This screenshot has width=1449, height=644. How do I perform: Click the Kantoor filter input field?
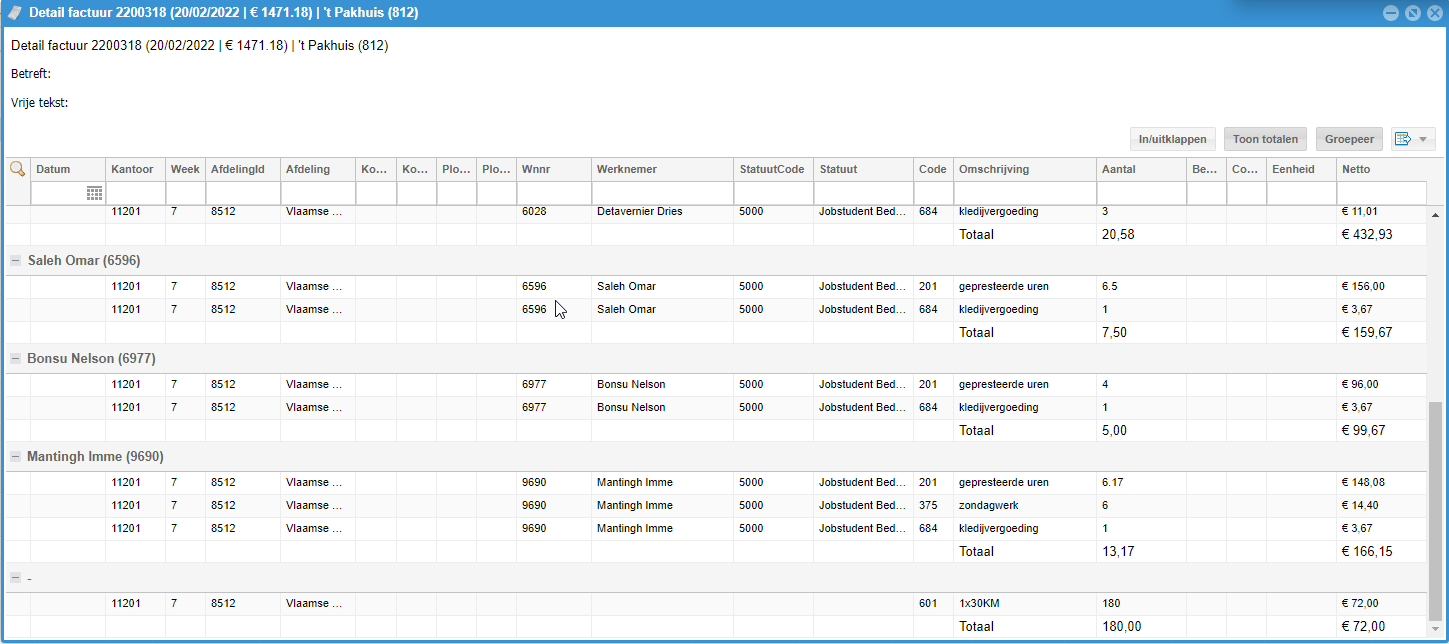point(135,193)
